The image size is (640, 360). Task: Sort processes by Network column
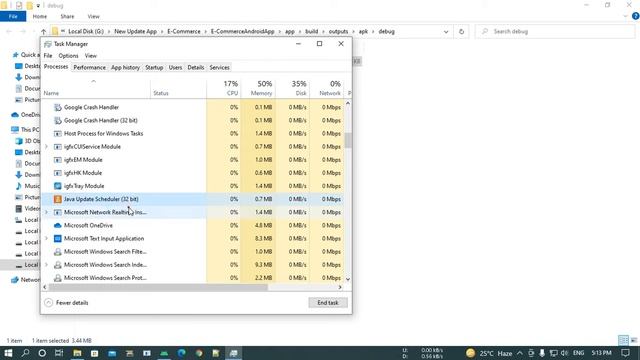(327, 88)
